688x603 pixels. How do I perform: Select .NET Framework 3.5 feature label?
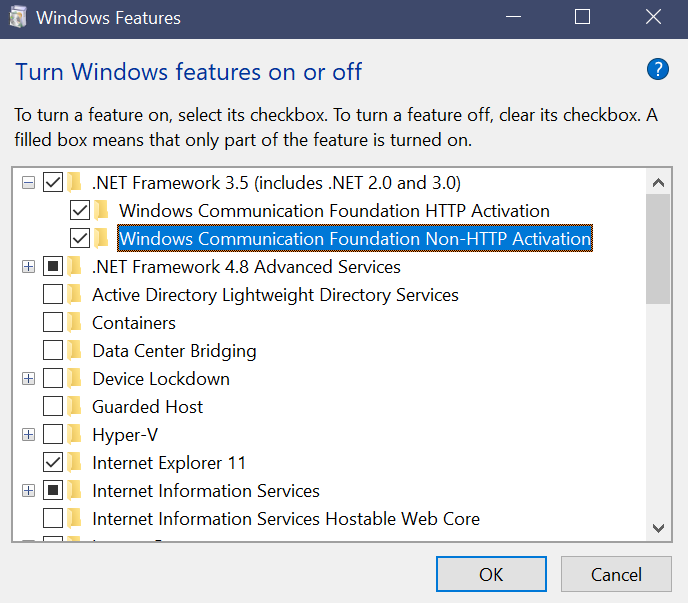click(276, 183)
